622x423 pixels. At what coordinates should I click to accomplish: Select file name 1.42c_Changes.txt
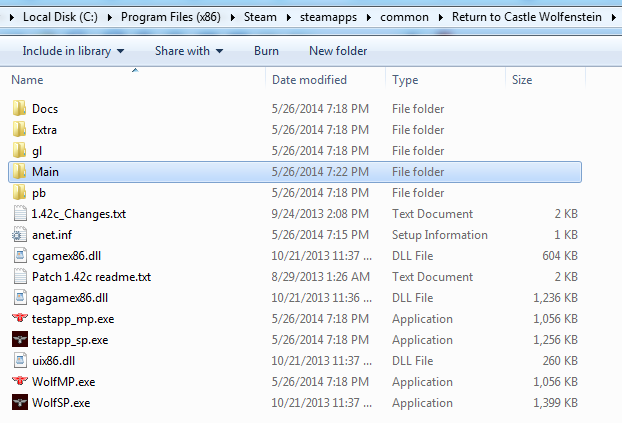(x=79, y=214)
